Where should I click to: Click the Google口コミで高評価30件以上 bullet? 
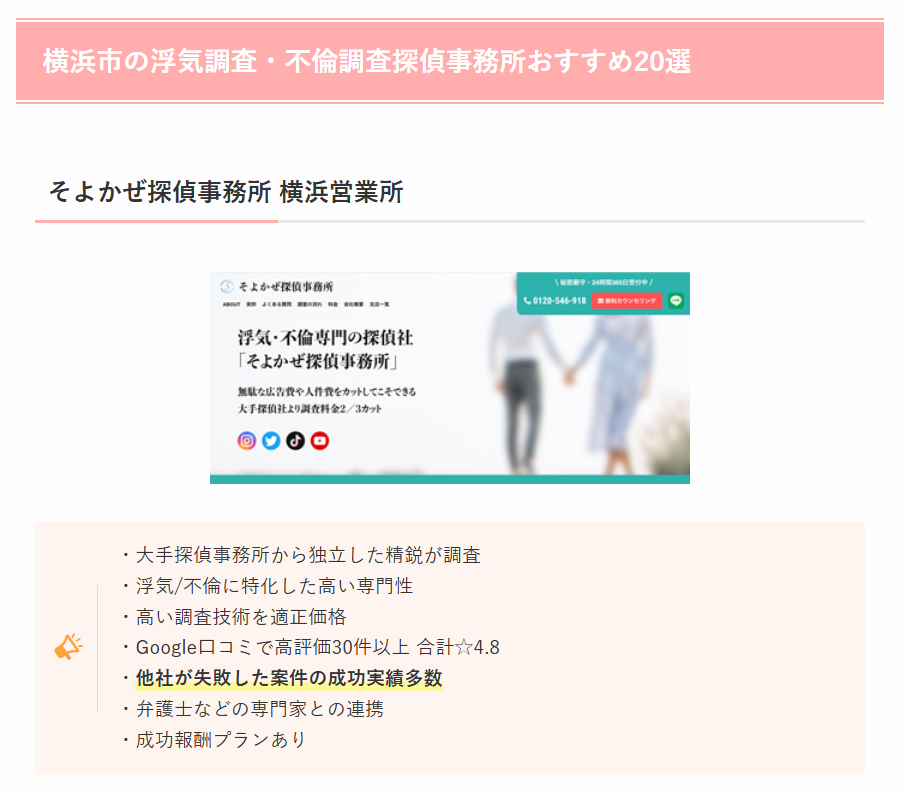[x=318, y=647]
